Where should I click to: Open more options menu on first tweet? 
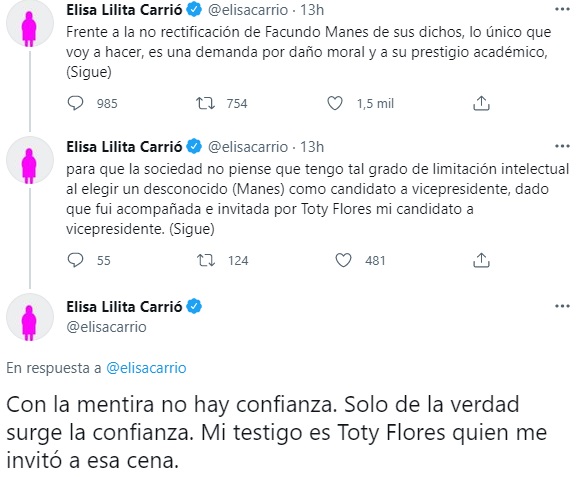coord(562,10)
